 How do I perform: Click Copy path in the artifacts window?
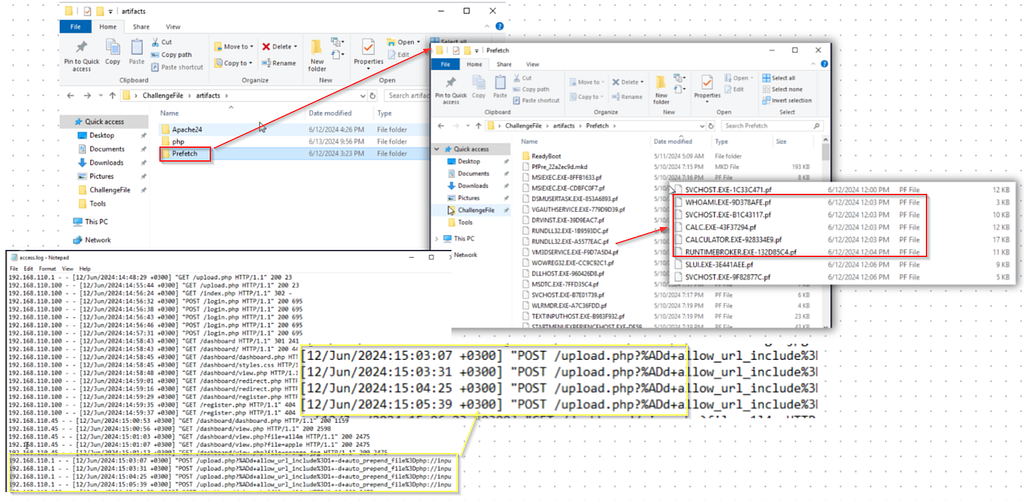pyautogui.click(x=171, y=55)
